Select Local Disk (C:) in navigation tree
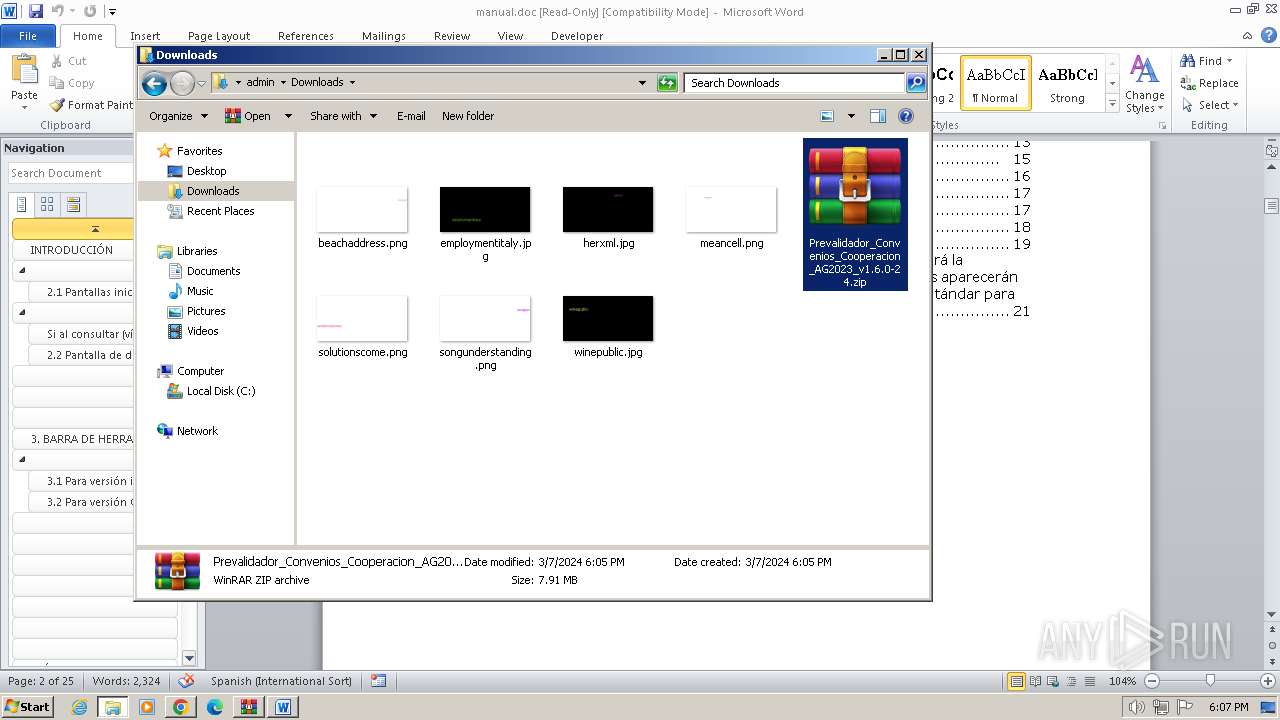The image size is (1280, 720). [x=220, y=391]
